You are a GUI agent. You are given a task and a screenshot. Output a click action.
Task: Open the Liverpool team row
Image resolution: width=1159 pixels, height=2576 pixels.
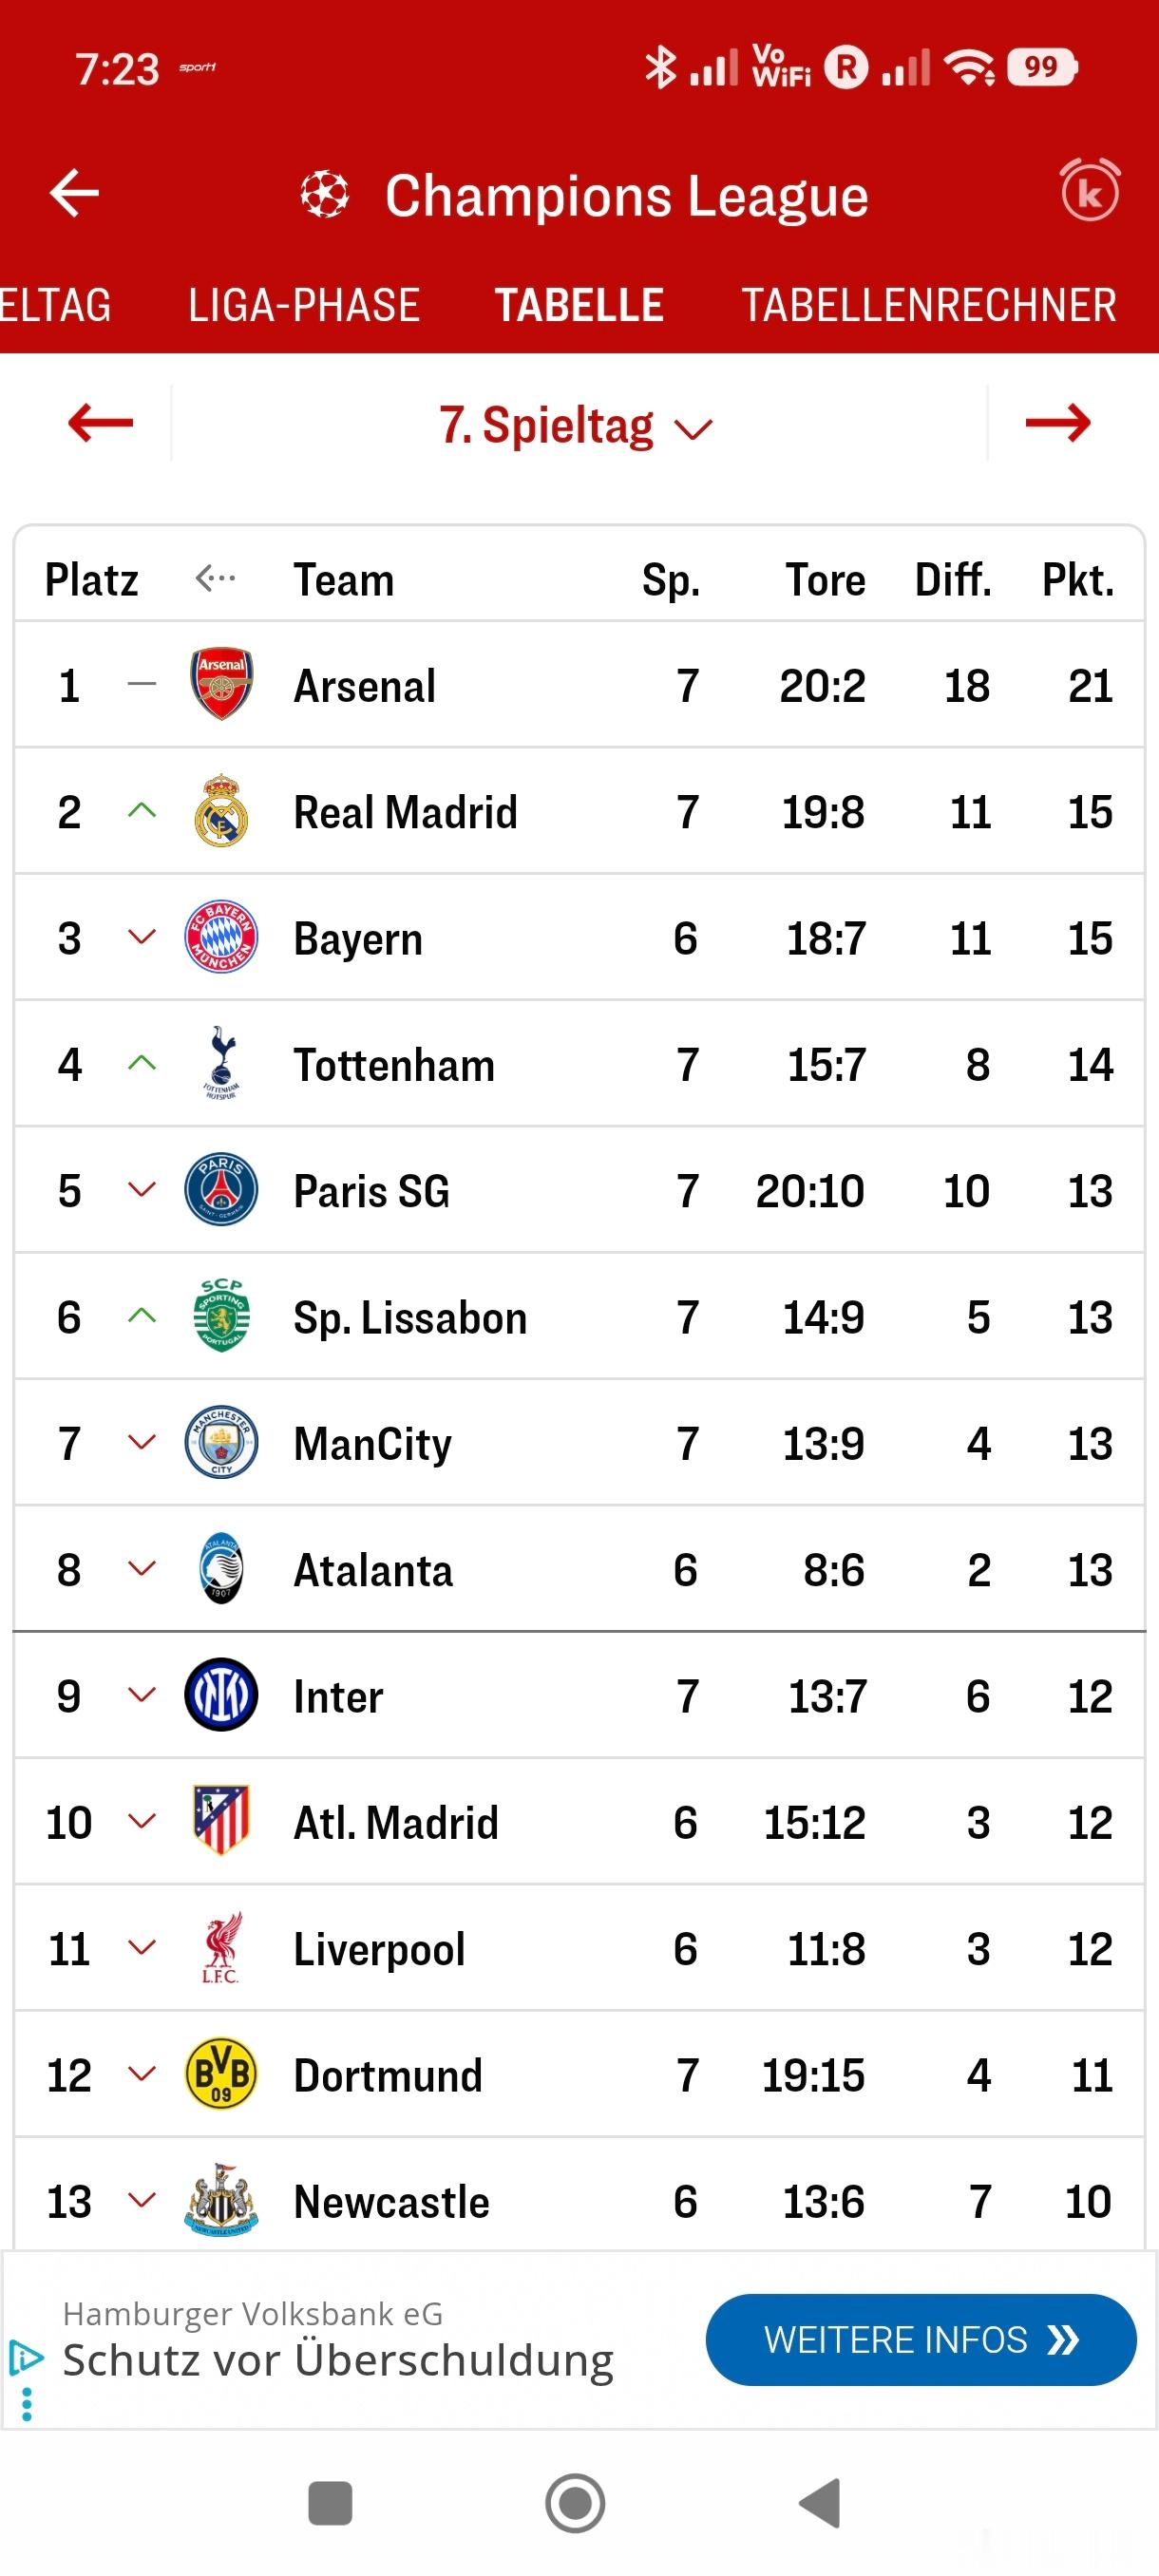pyautogui.click(x=579, y=1948)
